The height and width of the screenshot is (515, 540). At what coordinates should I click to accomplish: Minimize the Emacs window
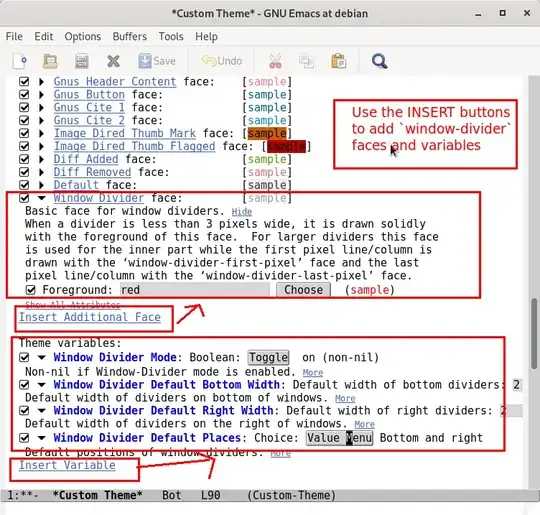(x=478, y=14)
